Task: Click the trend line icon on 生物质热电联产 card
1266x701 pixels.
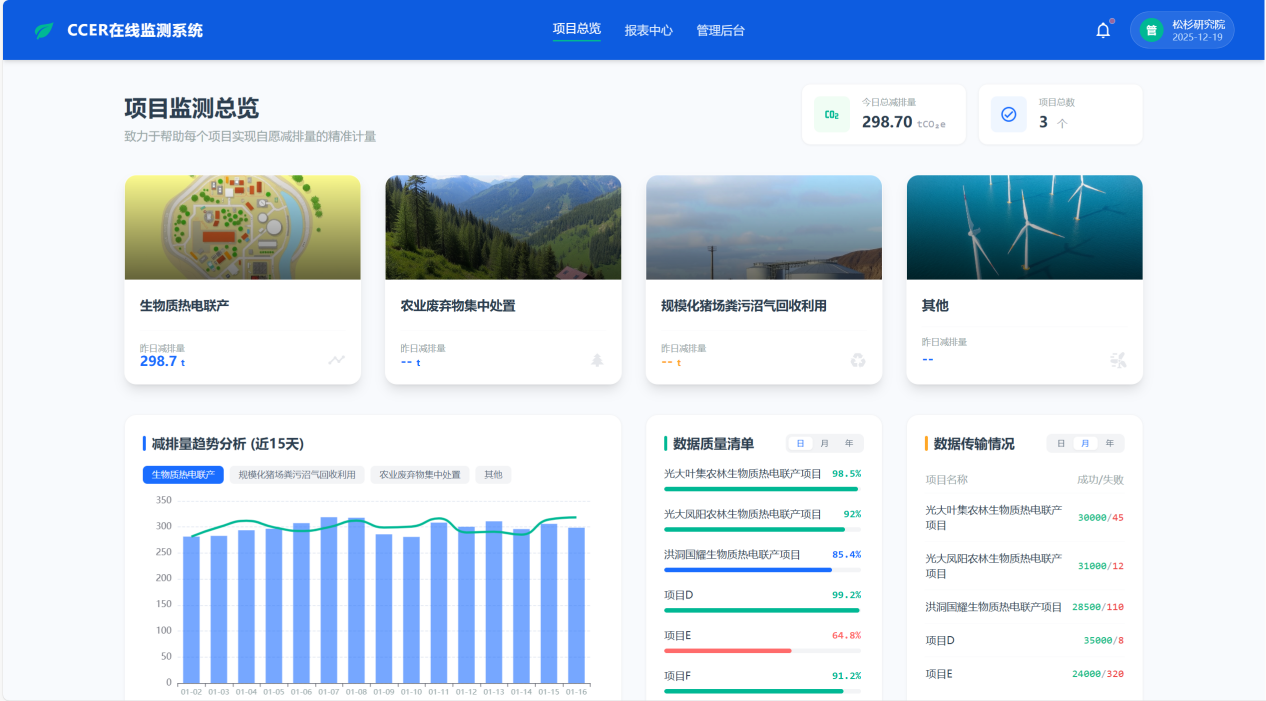Action: 337,360
